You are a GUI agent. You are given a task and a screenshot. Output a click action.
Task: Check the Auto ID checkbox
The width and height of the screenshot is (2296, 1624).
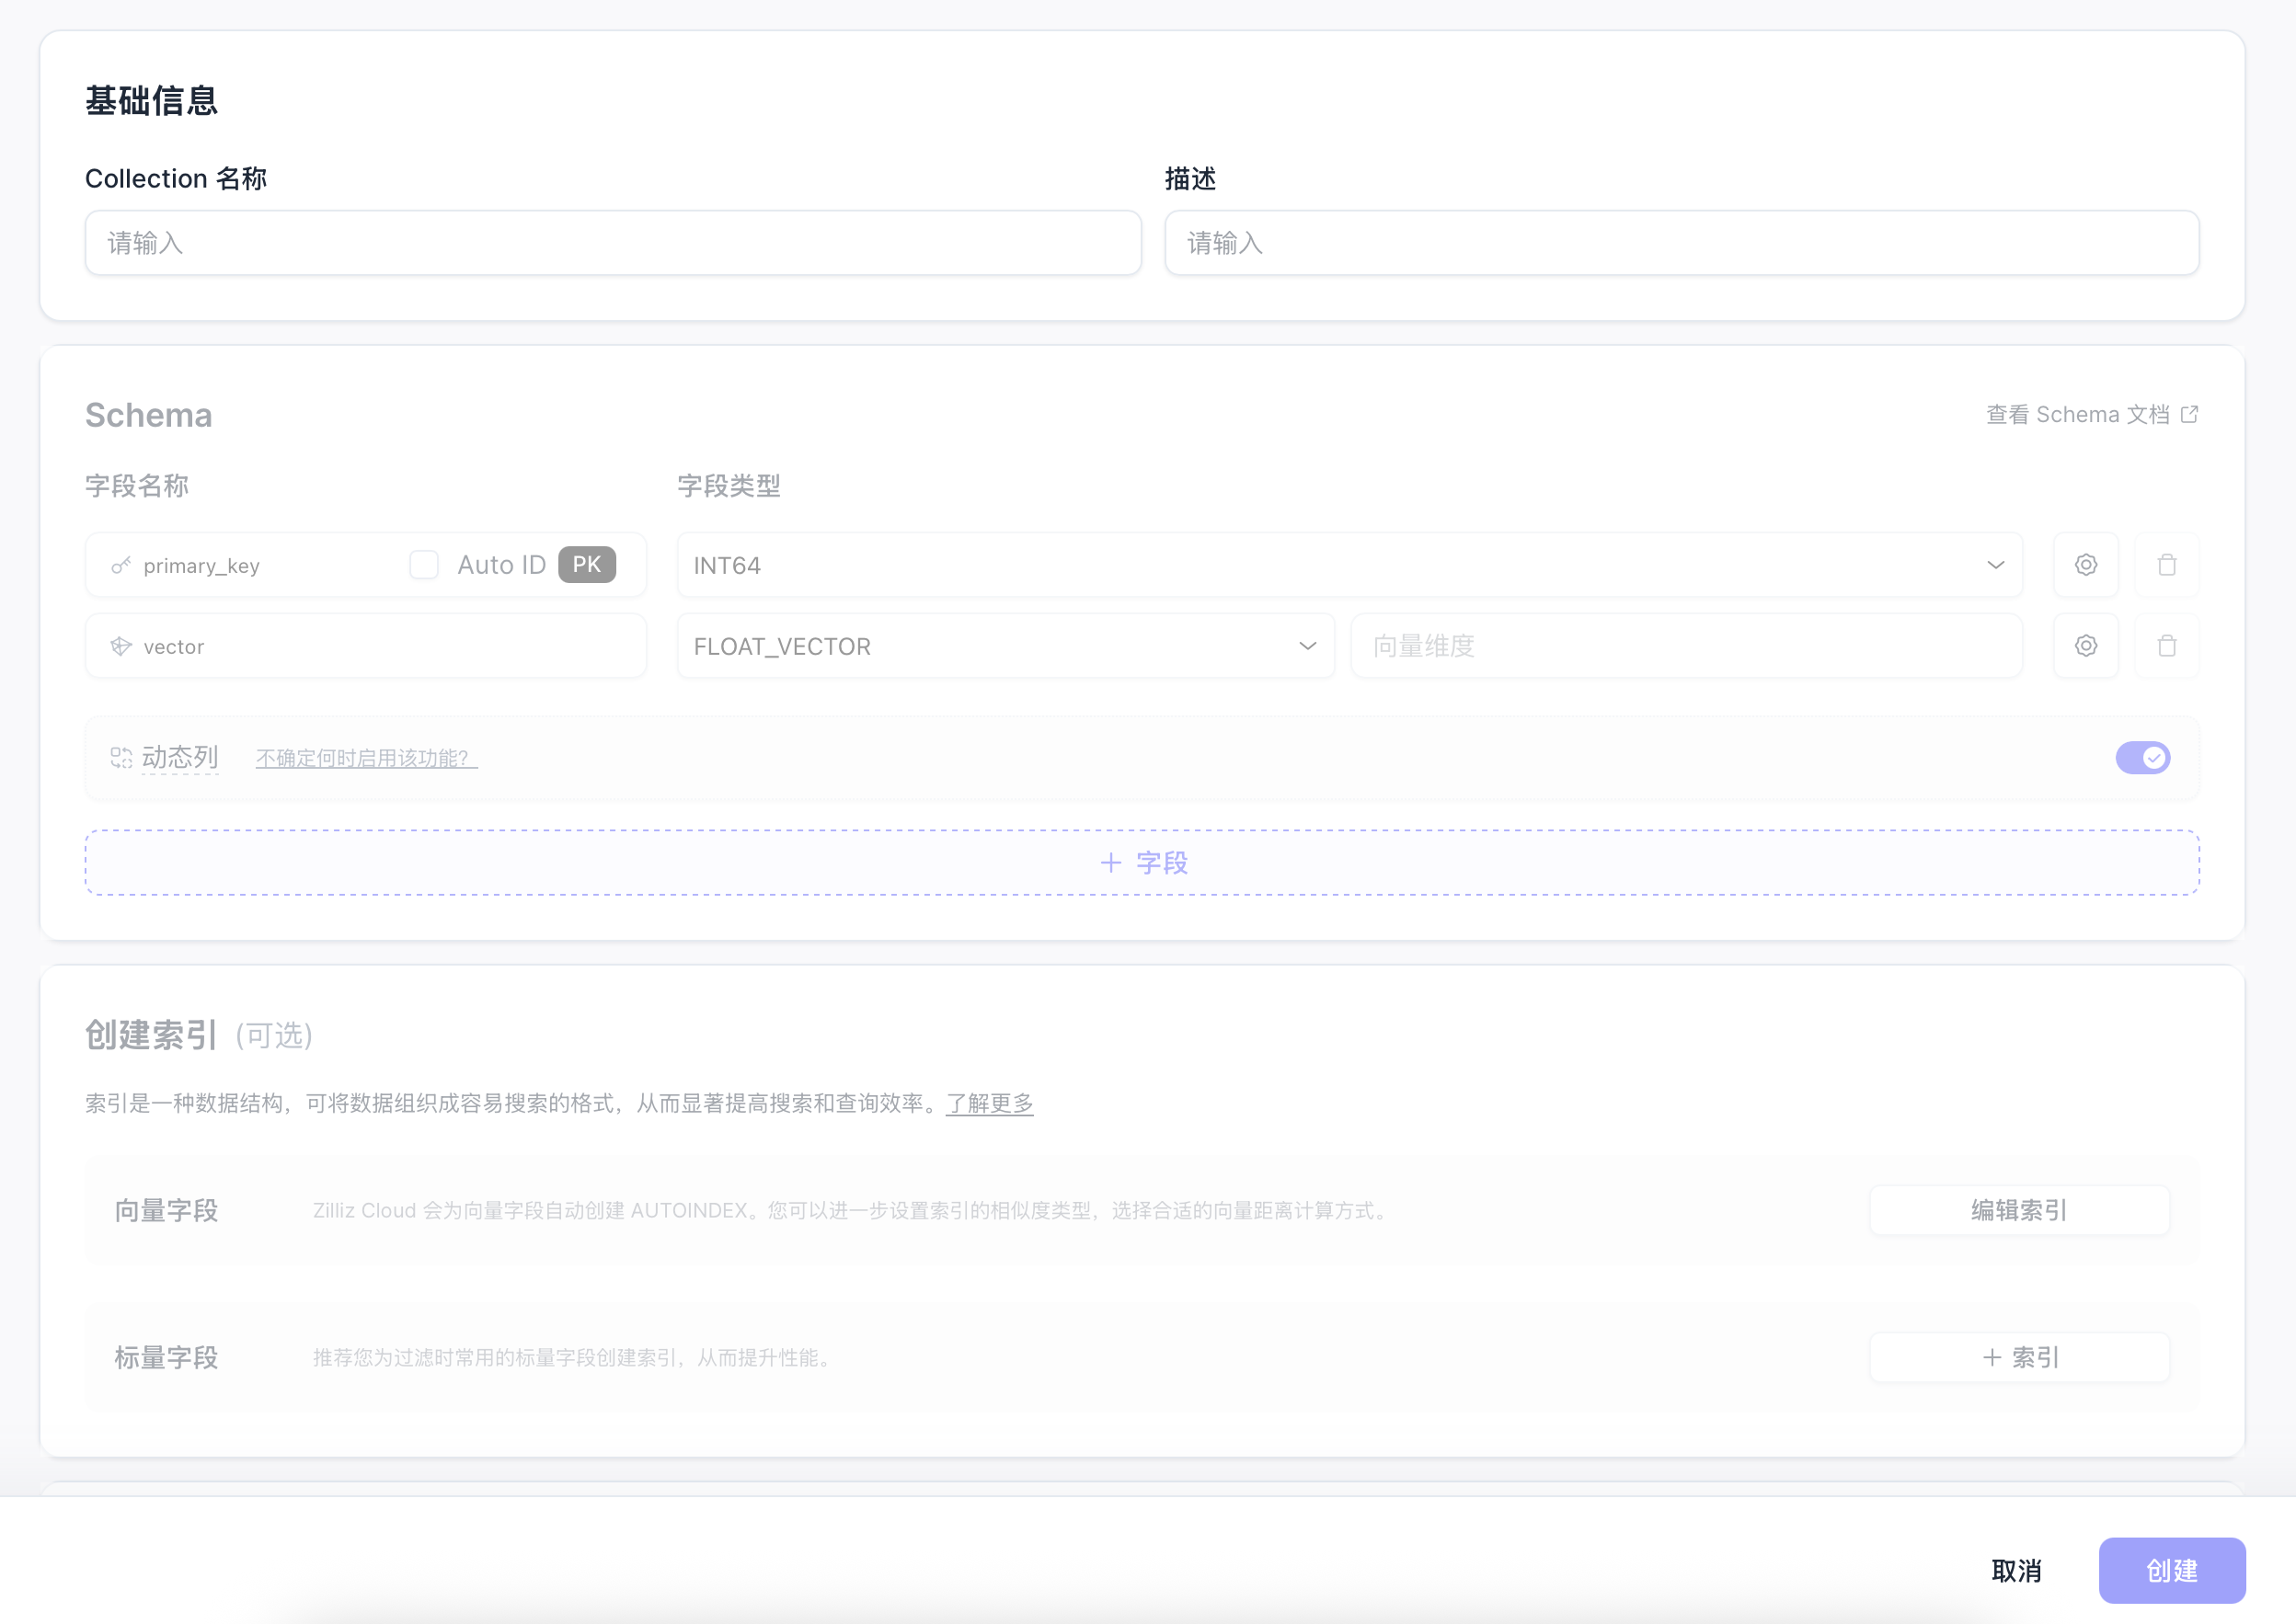click(x=424, y=565)
